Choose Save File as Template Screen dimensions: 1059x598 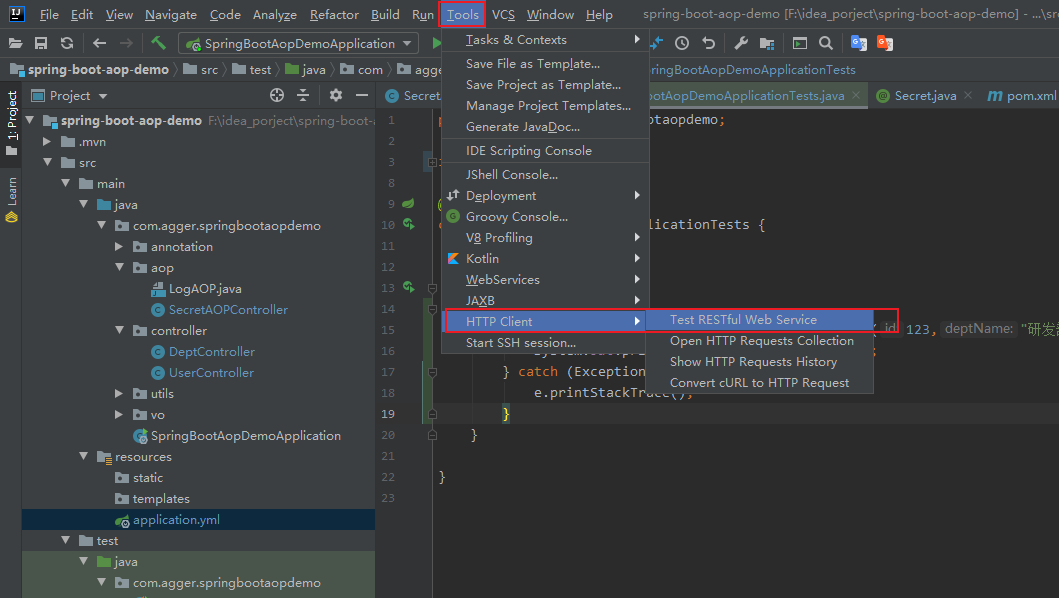545,64
